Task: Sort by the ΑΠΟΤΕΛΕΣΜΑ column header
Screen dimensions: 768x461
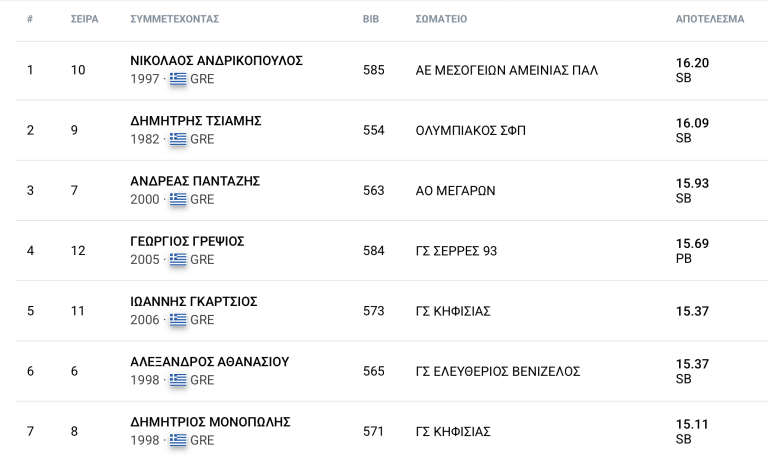Action: 710,19
